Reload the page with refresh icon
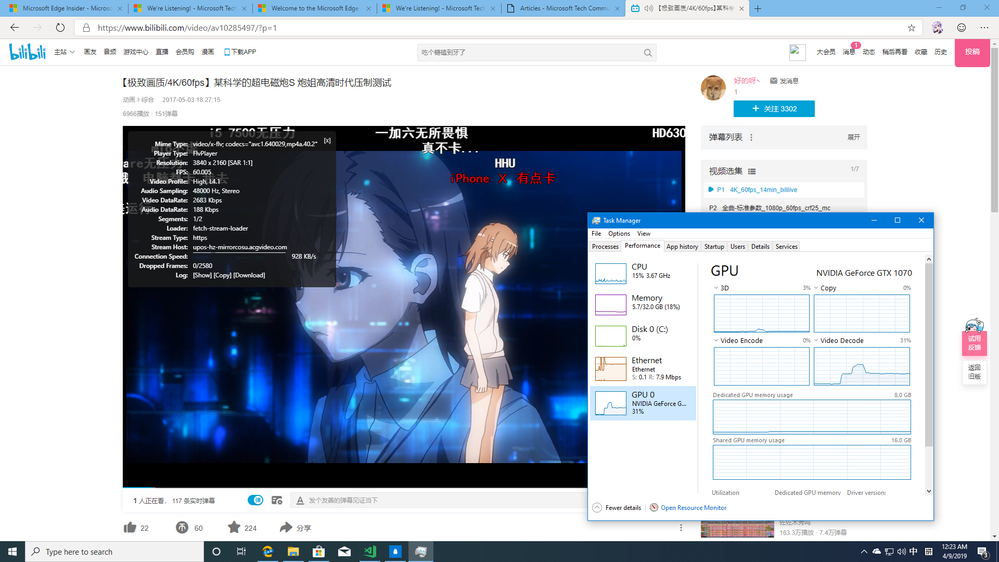The height and width of the screenshot is (562, 999). coord(60,28)
